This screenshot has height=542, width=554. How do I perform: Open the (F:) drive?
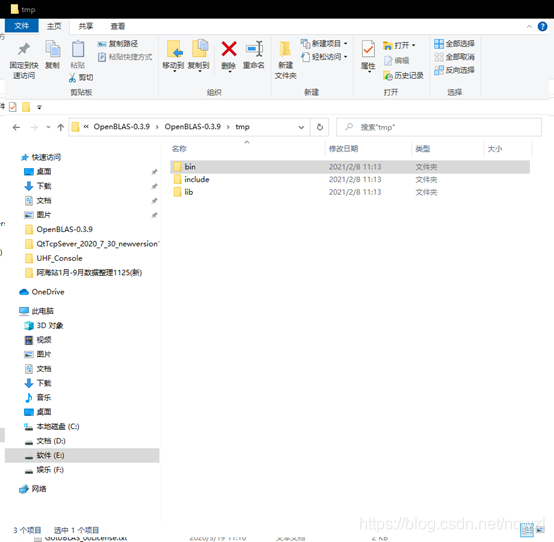(50, 470)
